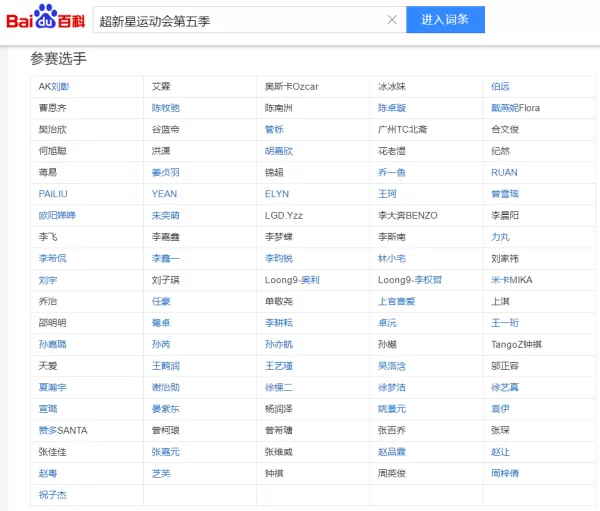600x511 pixels.
Task: Open the ELYN link
Action: click(277, 194)
